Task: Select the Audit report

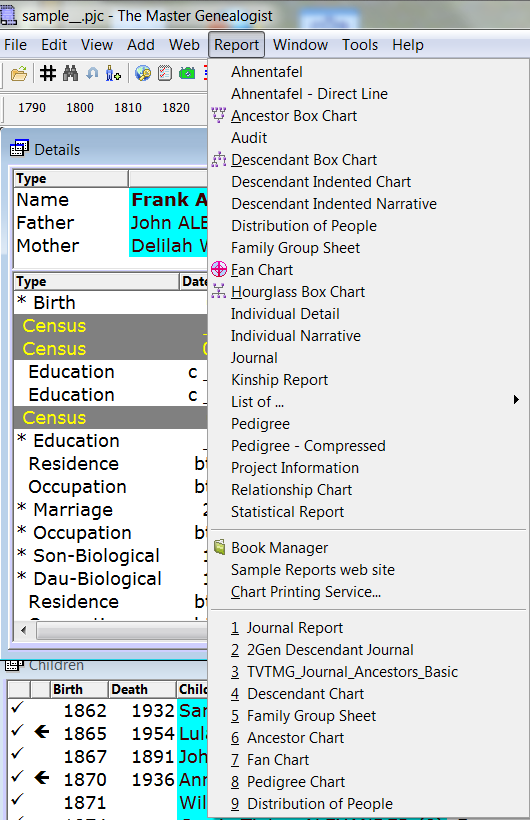Action: 249,138
